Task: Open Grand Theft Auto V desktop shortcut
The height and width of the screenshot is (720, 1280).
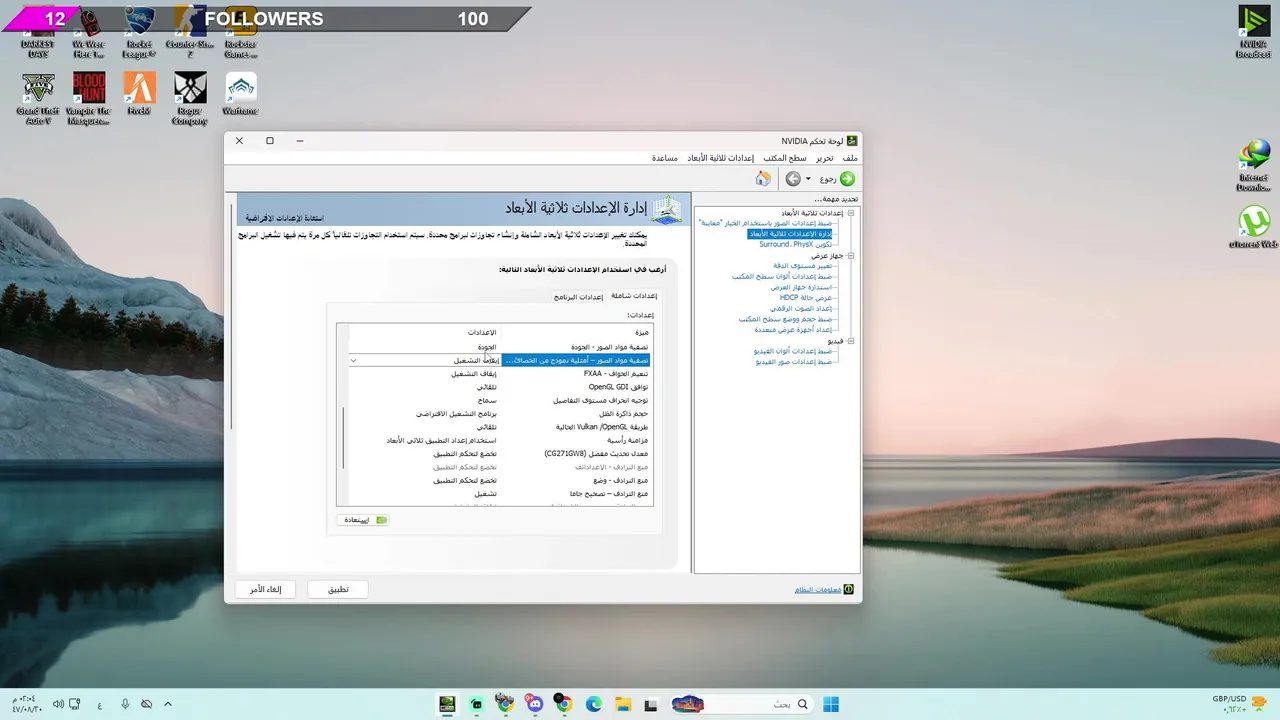Action: point(38,99)
